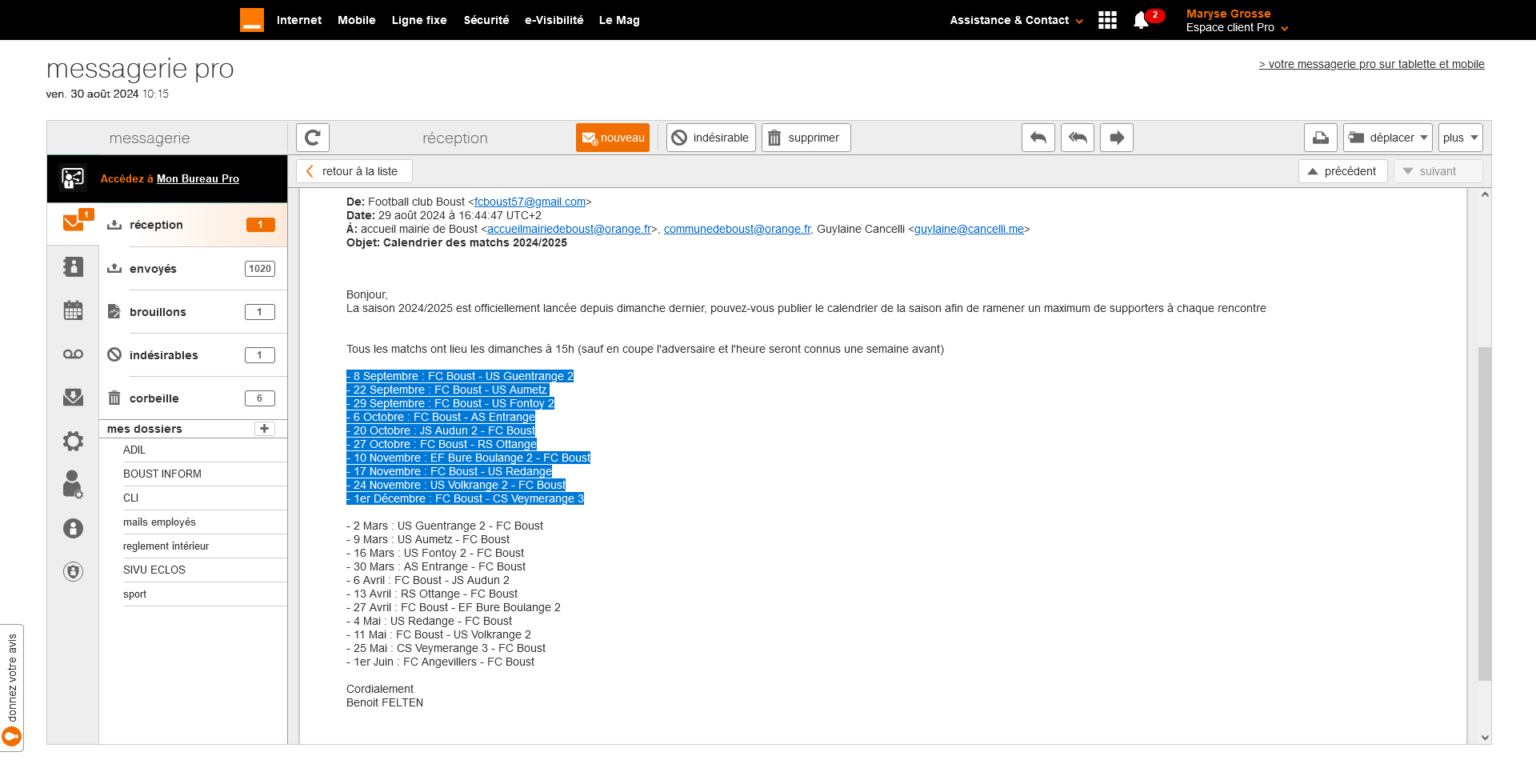Click the nouveau message button
This screenshot has width=1536, height=764.
[x=612, y=138]
